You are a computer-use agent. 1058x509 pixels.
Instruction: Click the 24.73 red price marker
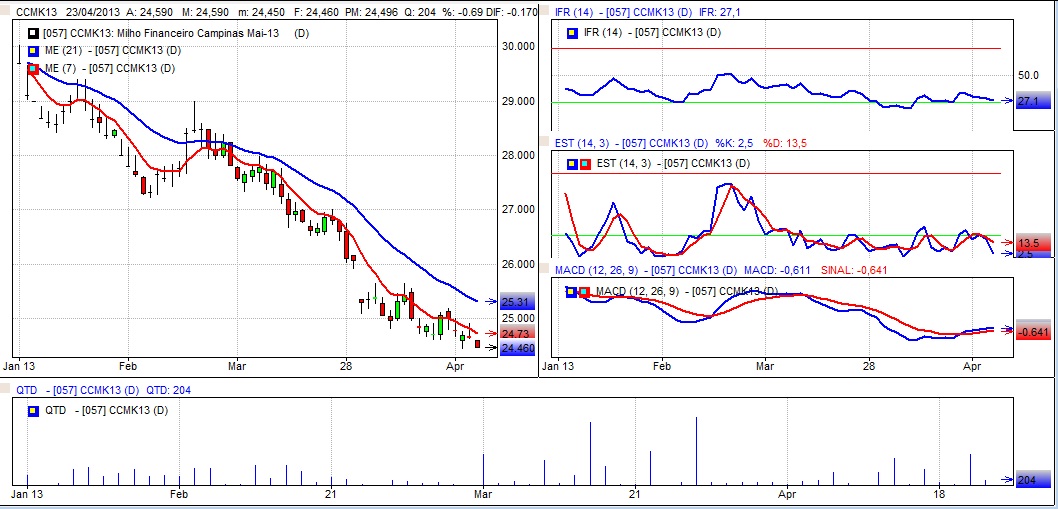pos(518,333)
